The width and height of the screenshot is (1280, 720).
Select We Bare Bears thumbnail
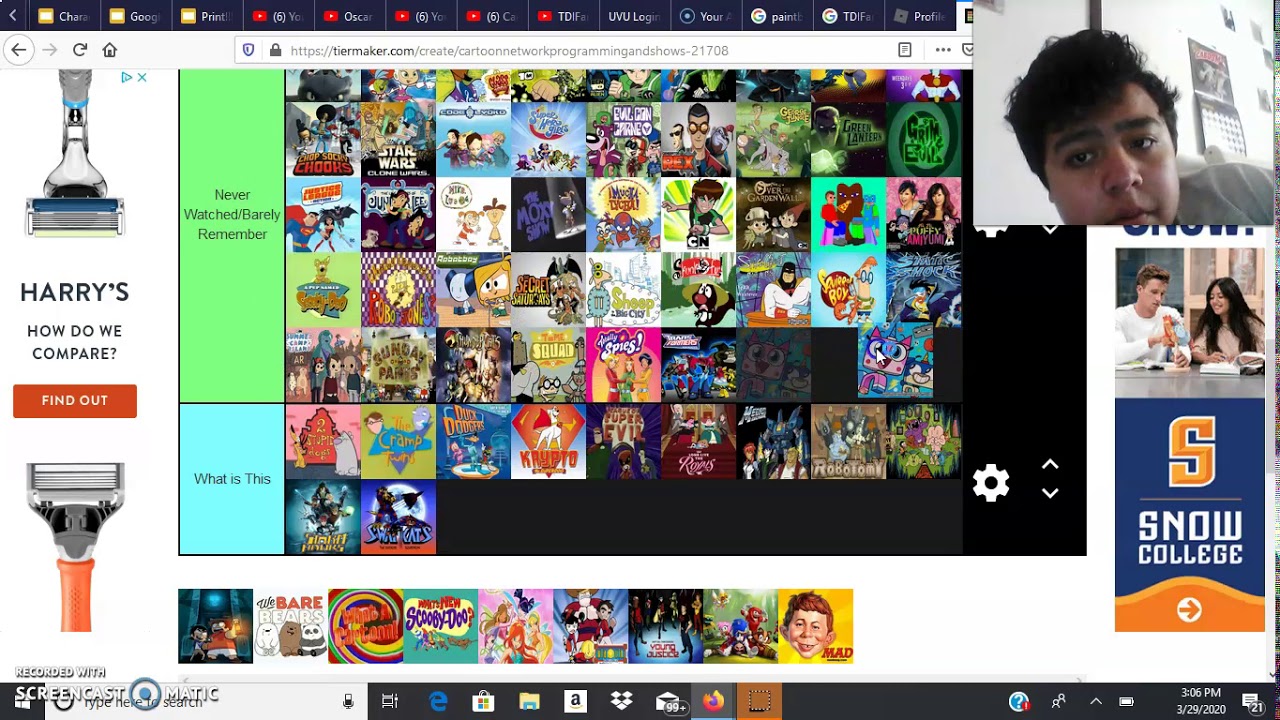(x=290, y=626)
